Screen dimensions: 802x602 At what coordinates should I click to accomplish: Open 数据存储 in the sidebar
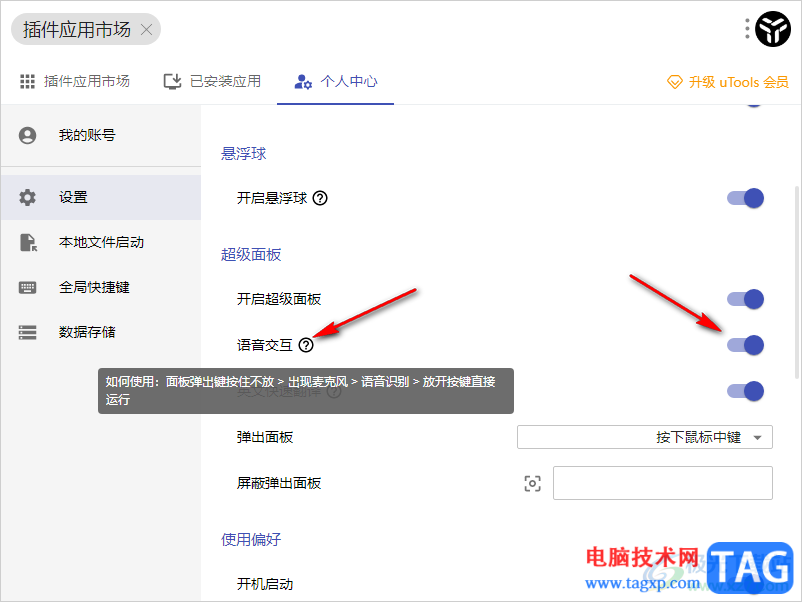pyautogui.click(x=101, y=332)
